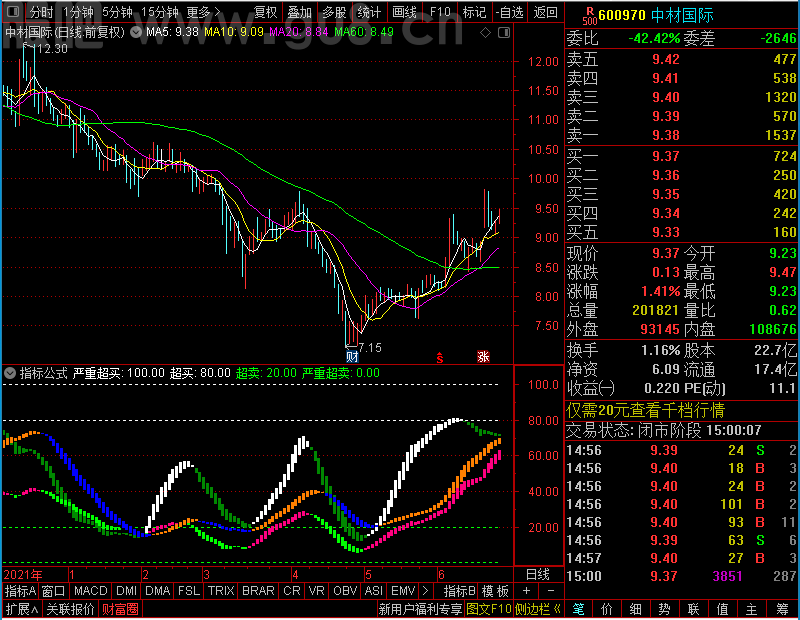Viewport: 800px width, 620px height.
Task: Remove stock from 自选 watchlist
Action: (x=509, y=12)
